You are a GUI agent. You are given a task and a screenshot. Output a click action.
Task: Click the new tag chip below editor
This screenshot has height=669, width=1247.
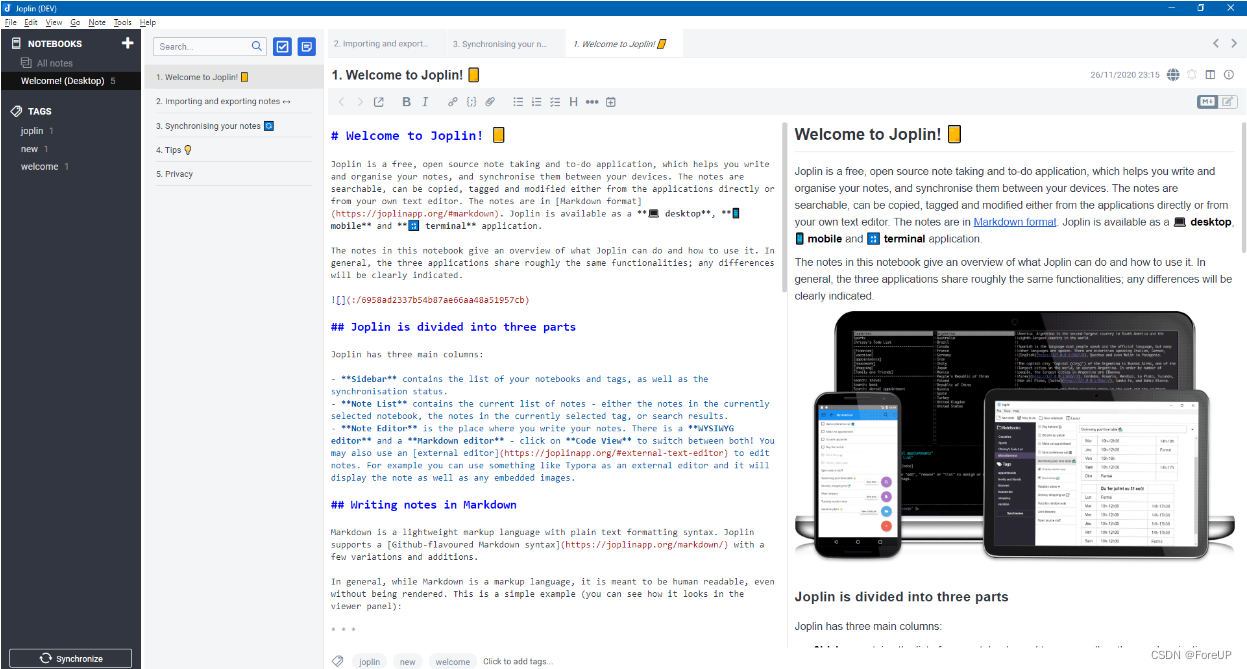tap(407, 661)
